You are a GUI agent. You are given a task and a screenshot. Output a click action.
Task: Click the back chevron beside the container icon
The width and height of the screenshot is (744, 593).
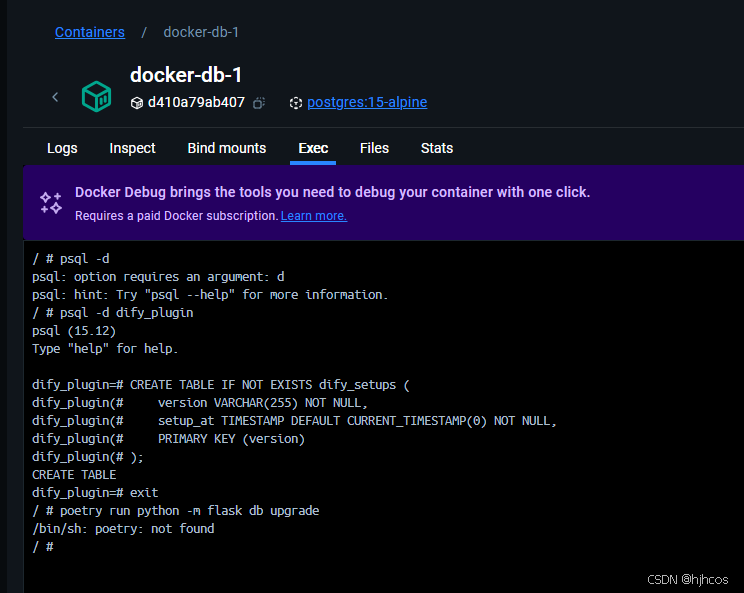click(55, 97)
